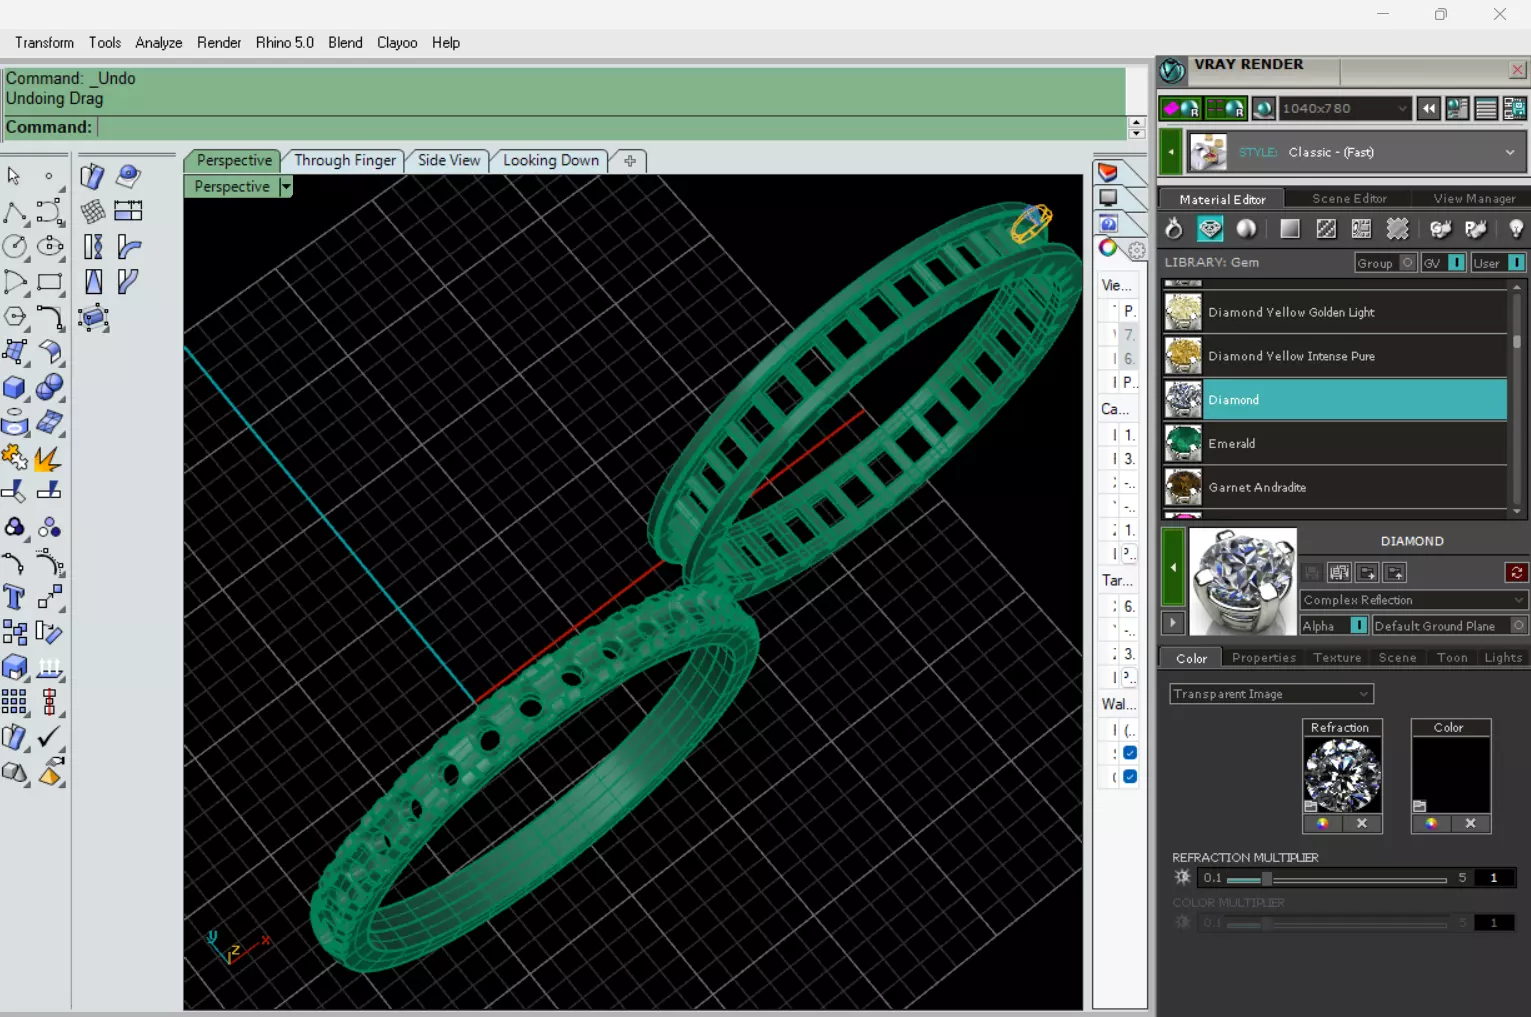
Task: Select the Rectangle tool
Action: 50,282
